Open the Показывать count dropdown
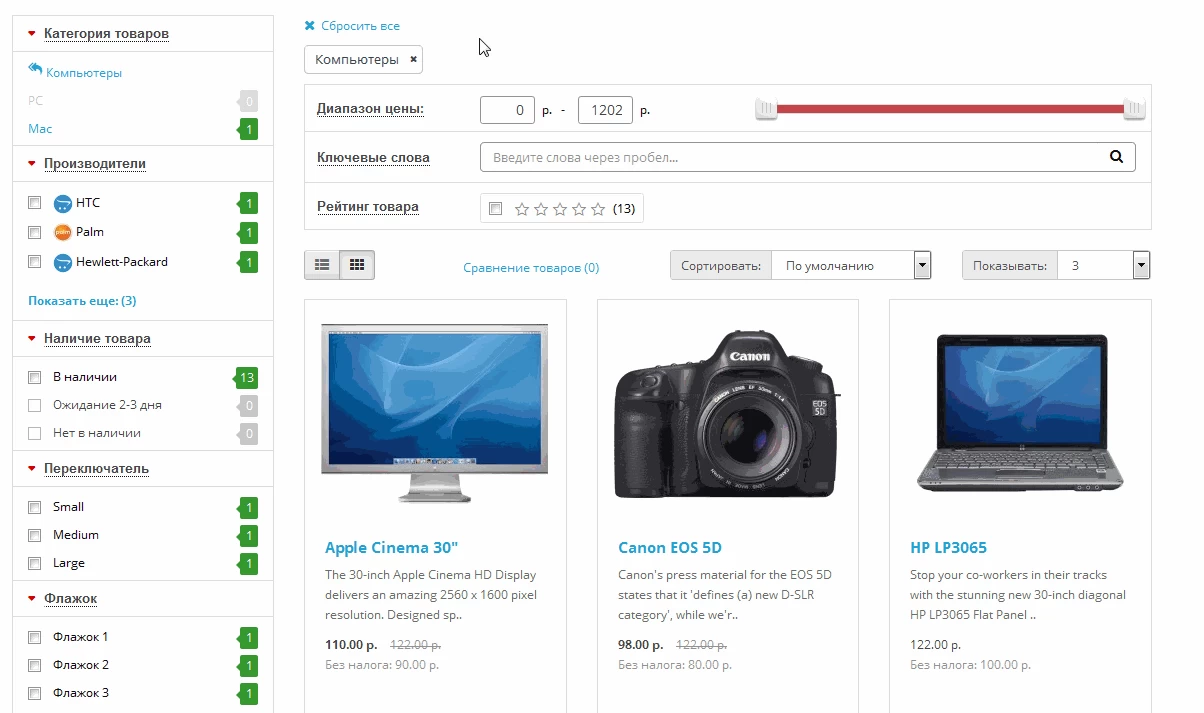Viewport: 1204px width, 713px height. coord(1103,266)
